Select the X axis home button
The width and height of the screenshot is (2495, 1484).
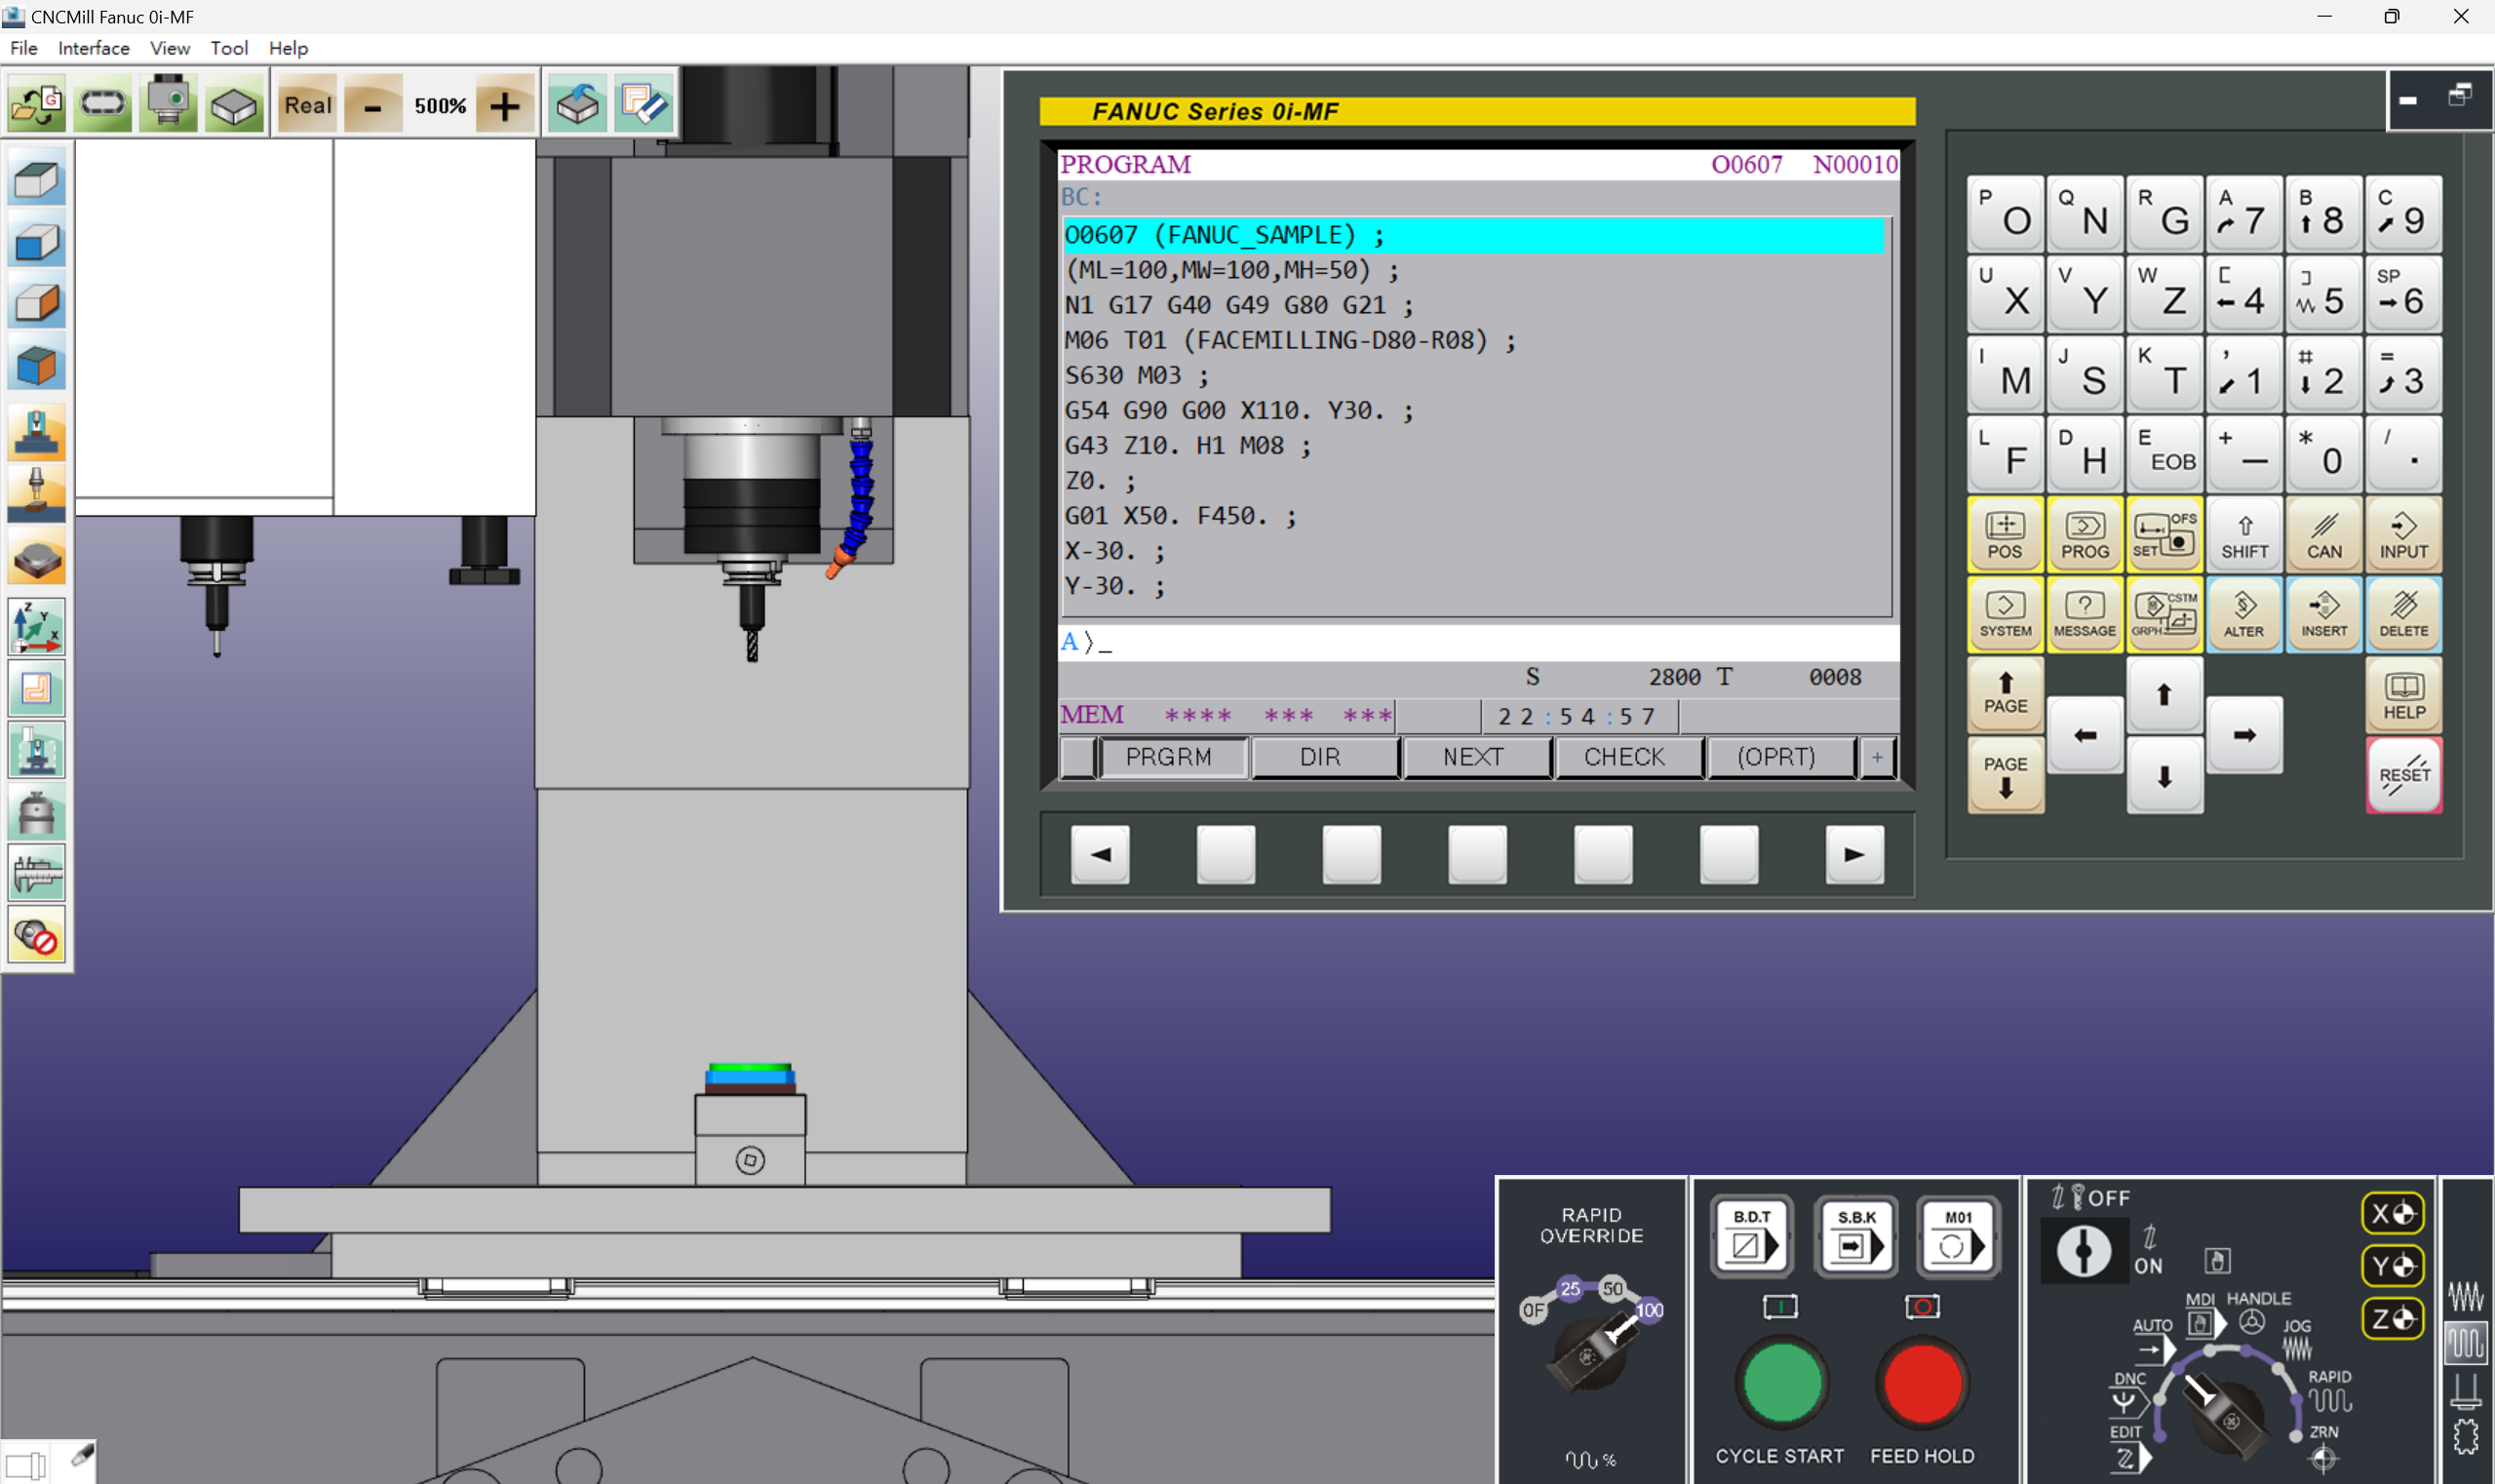pyautogui.click(x=2393, y=1214)
